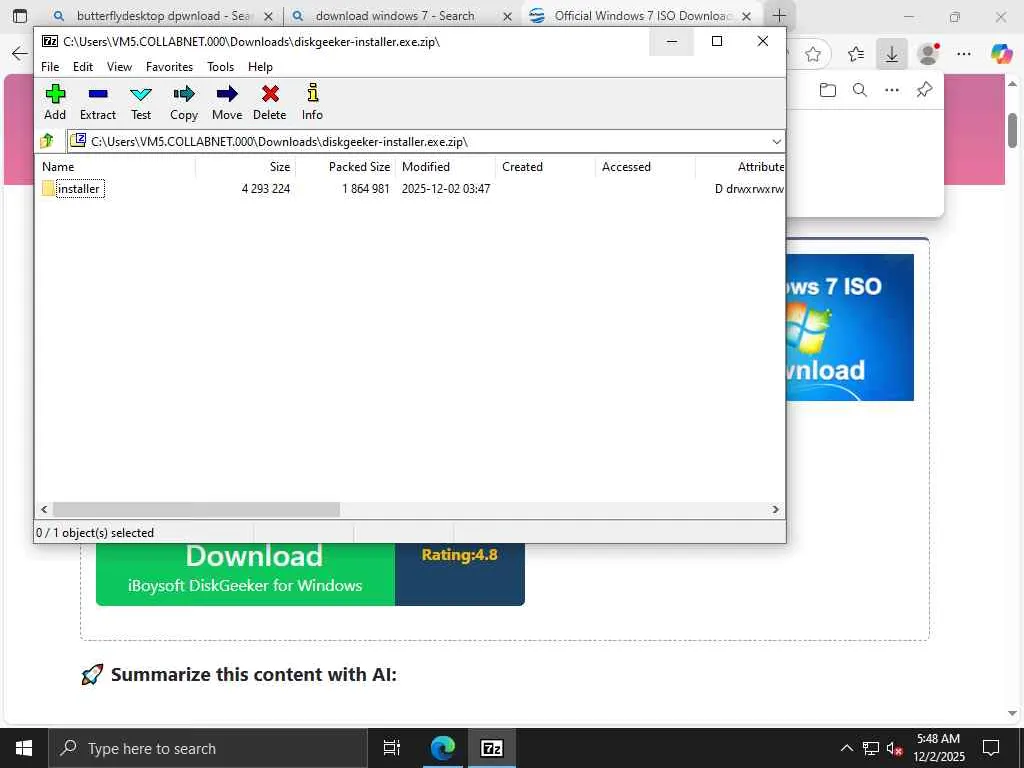
Task: Sort by Size column header
Action: click(246, 167)
